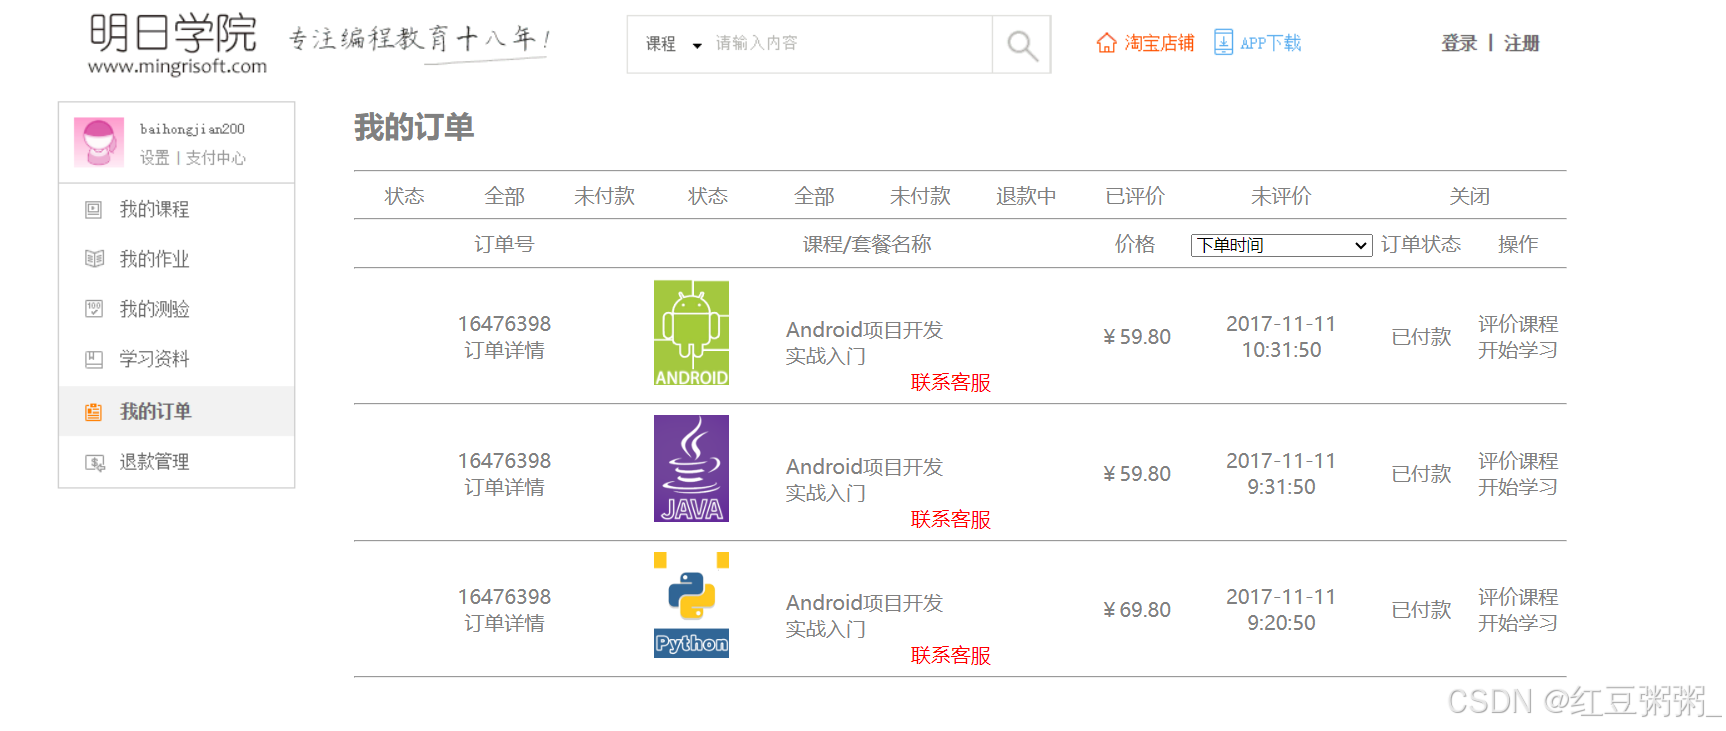Image resolution: width=1726 pixels, height=731 pixels.
Task: Open 我的测验 in the sidebar
Action: point(154,309)
